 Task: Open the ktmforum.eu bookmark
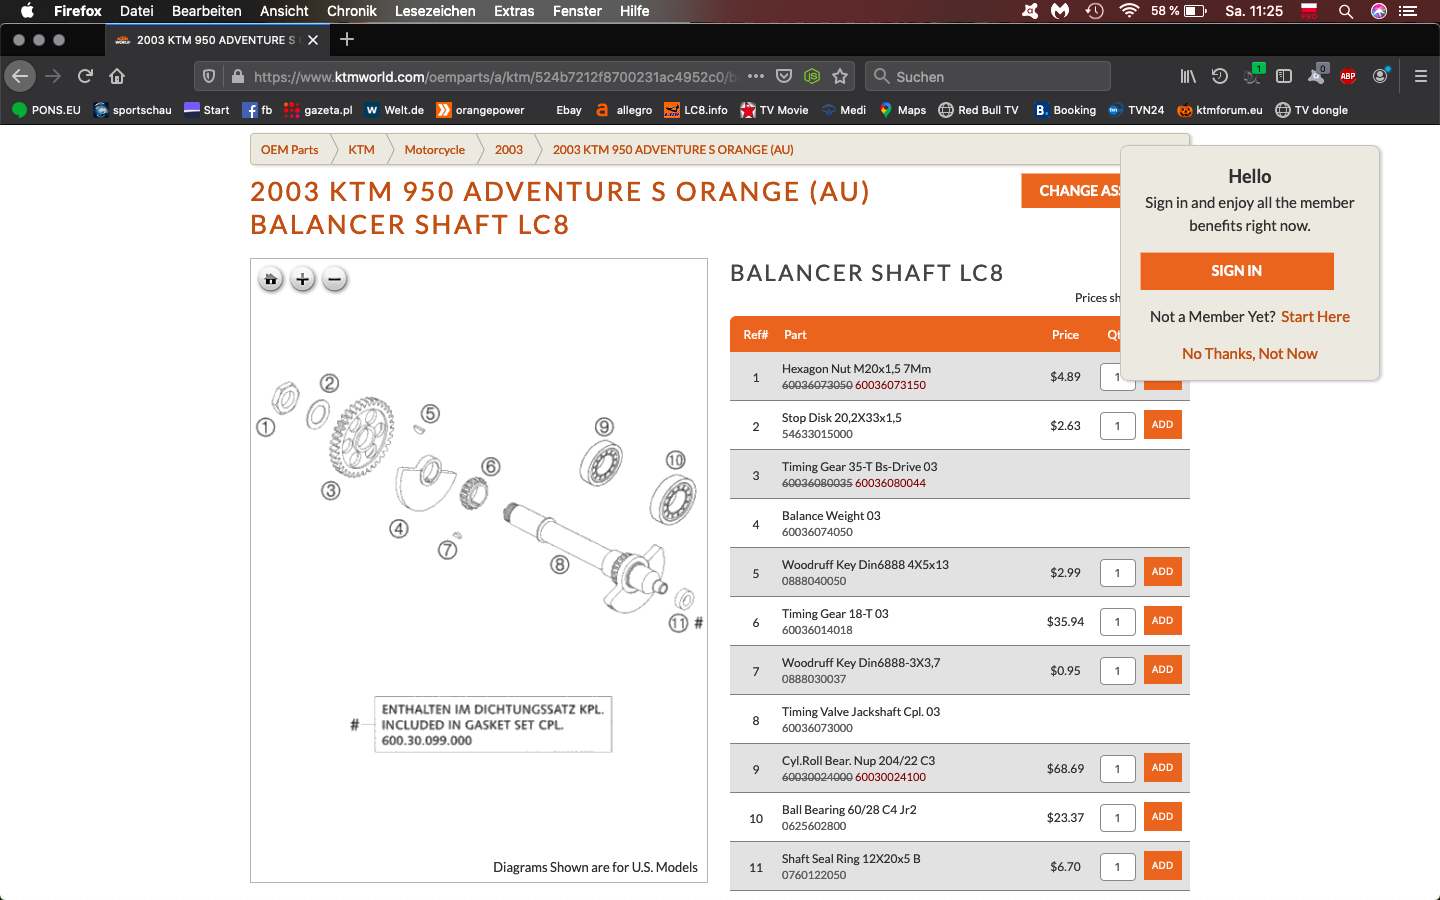point(1220,110)
